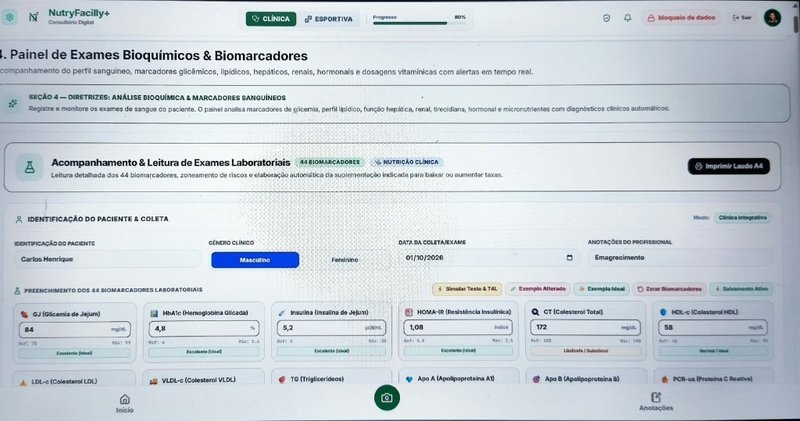This screenshot has height=421, width=800.
Task: Select Feminino gender option
Action: click(345, 260)
